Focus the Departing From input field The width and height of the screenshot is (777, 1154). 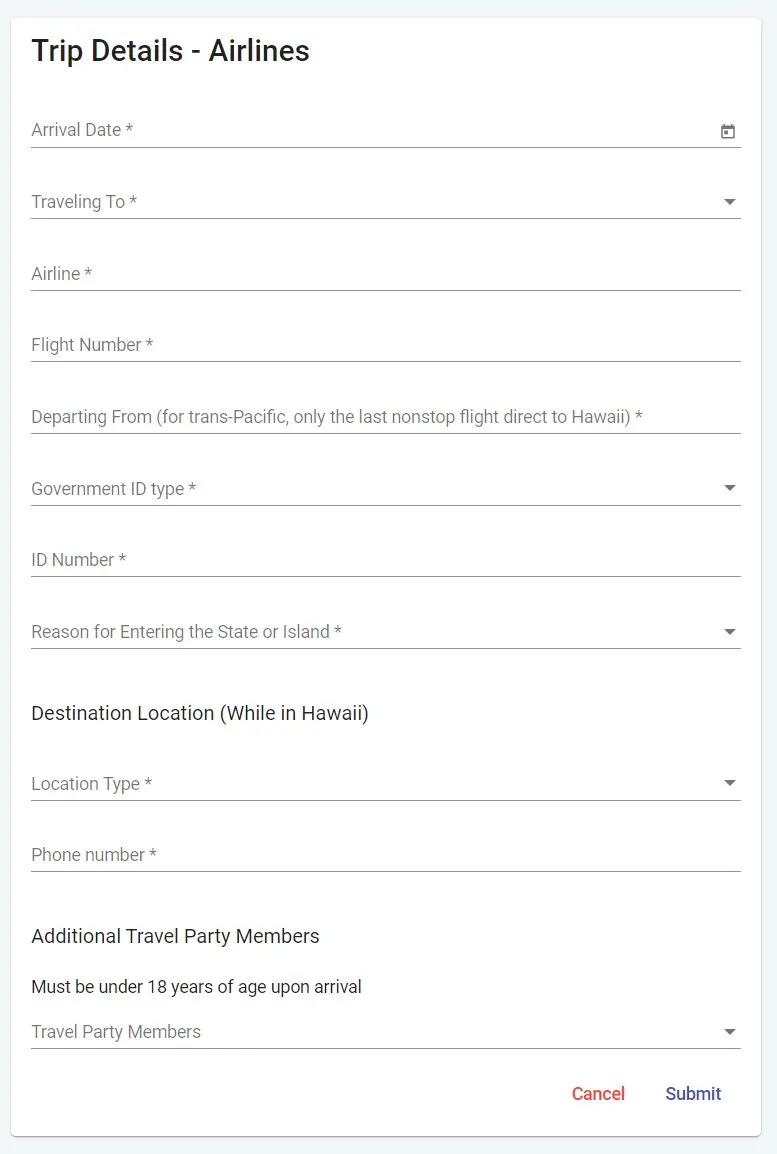[385, 417]
